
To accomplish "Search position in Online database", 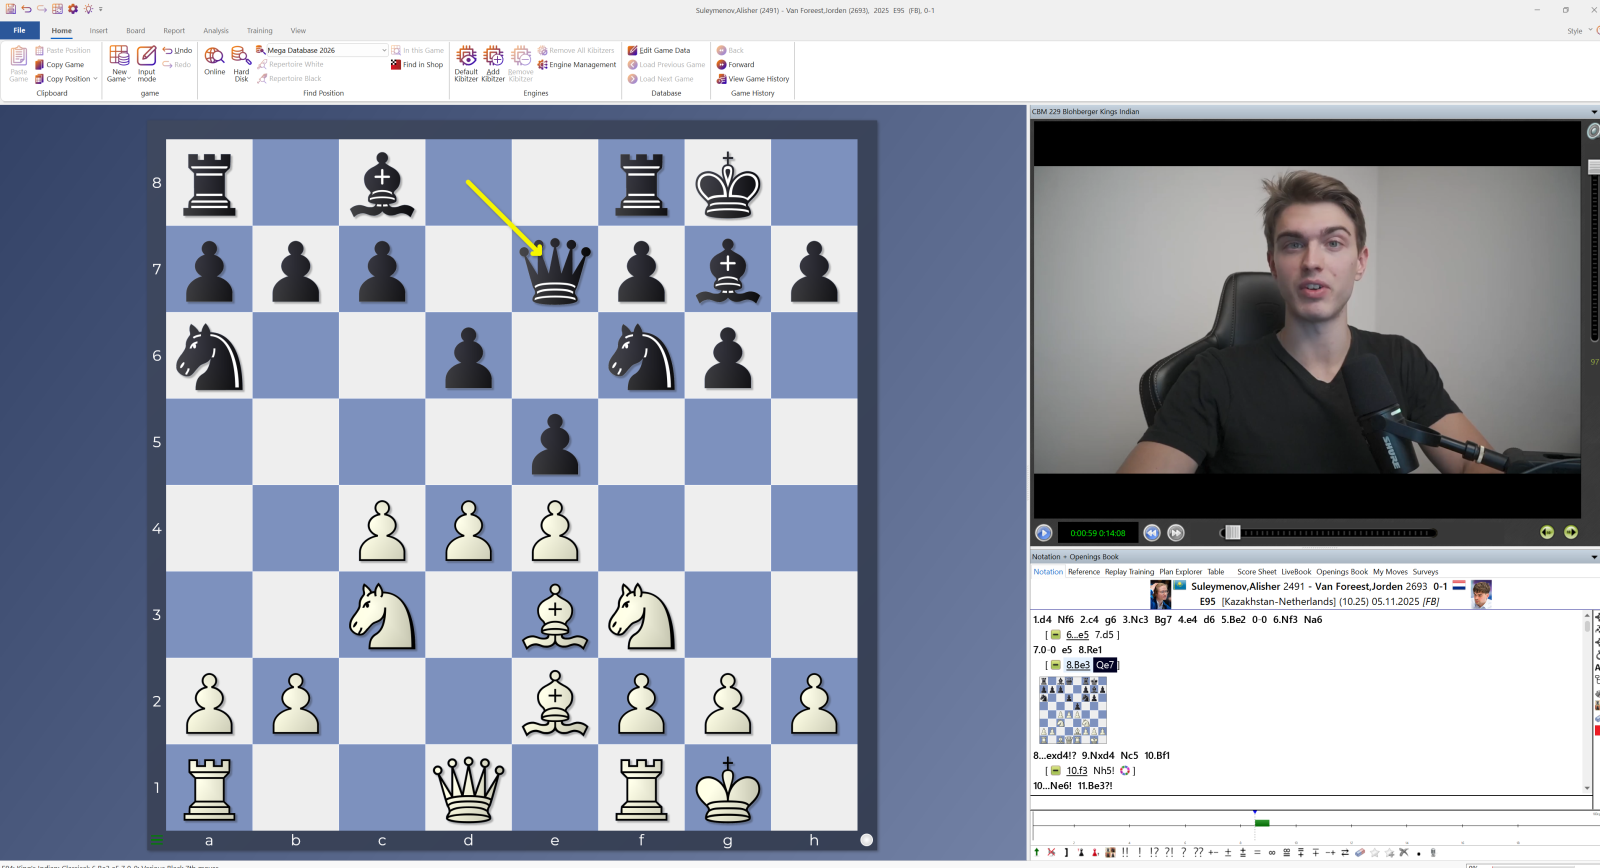I will 214,60.
